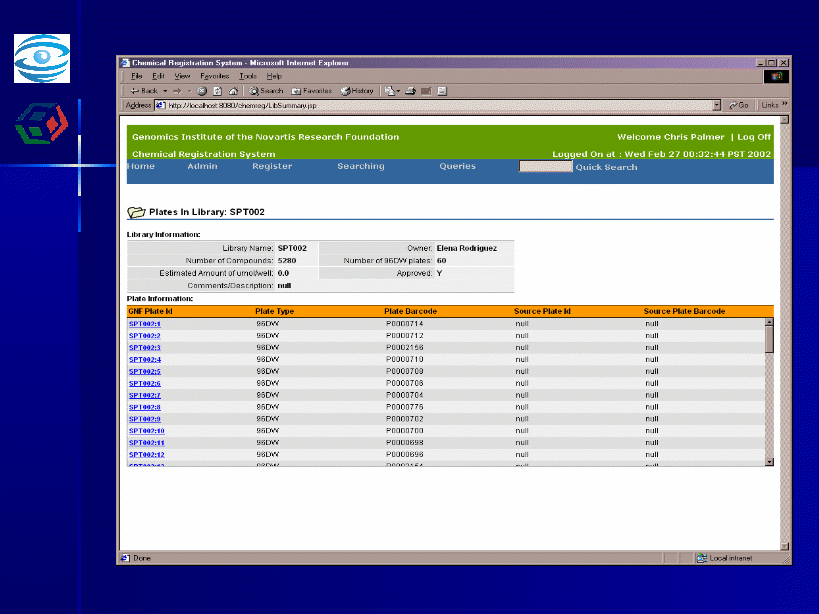Open the Register navigation item
Image resolution: width=819 pixels, height=614 pixels.
click(272, 167)
